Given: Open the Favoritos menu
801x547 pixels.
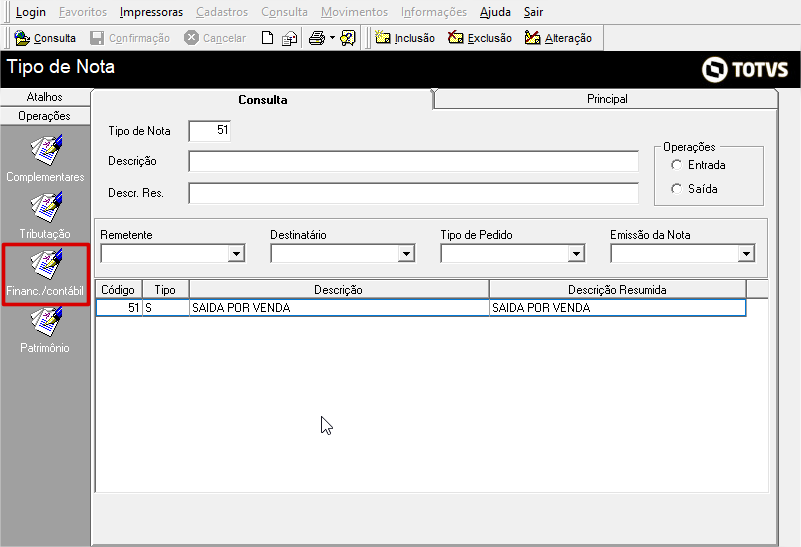Looking at the screenshot, I should coord(83,12).
